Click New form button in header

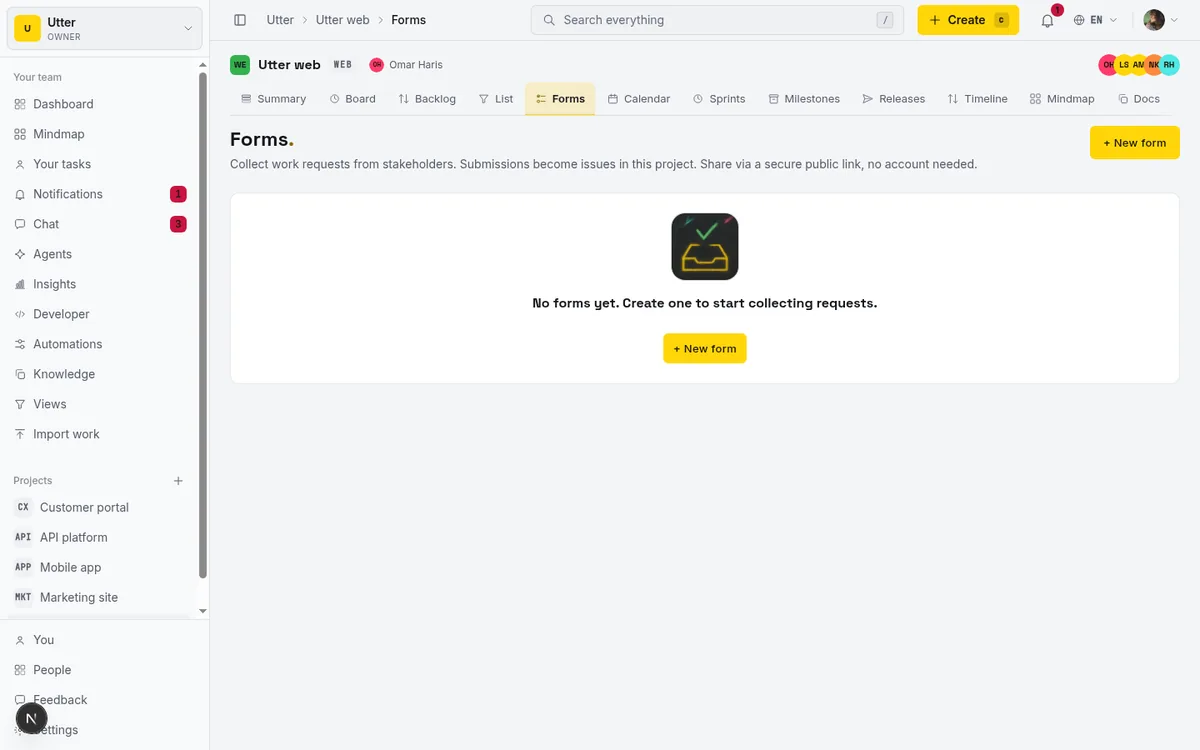point(1135,143)
